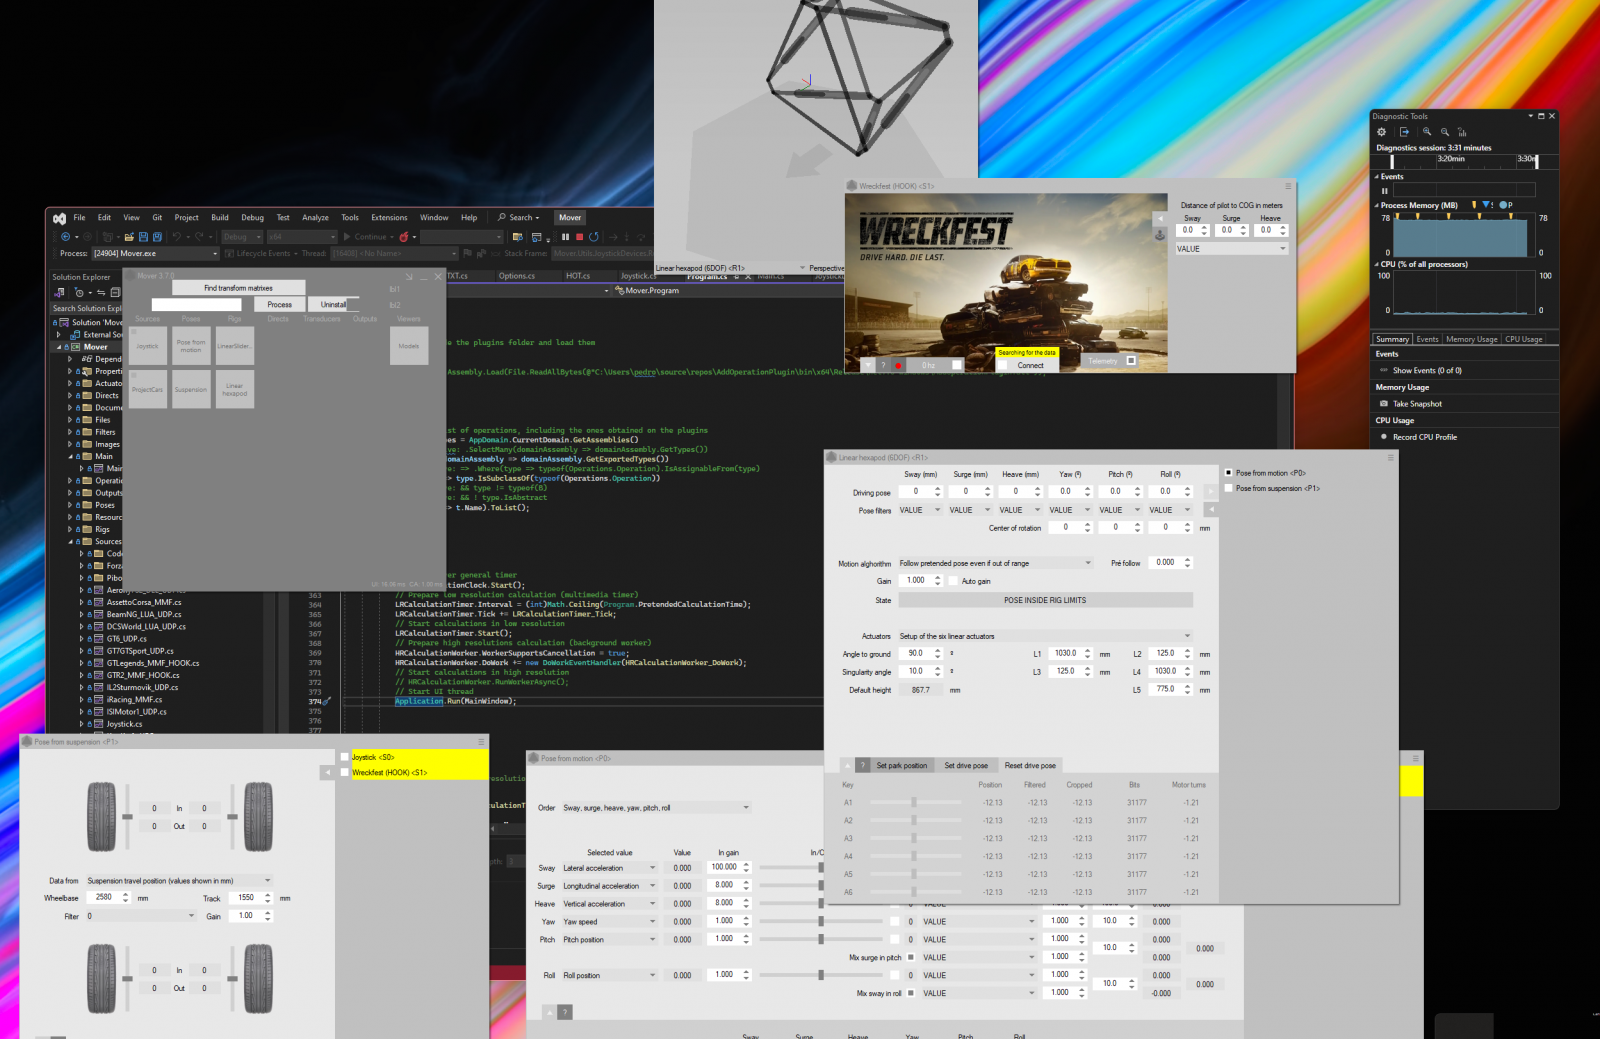
Task: Enable the Auto gain checkbox
Action: tap(953, 581)
